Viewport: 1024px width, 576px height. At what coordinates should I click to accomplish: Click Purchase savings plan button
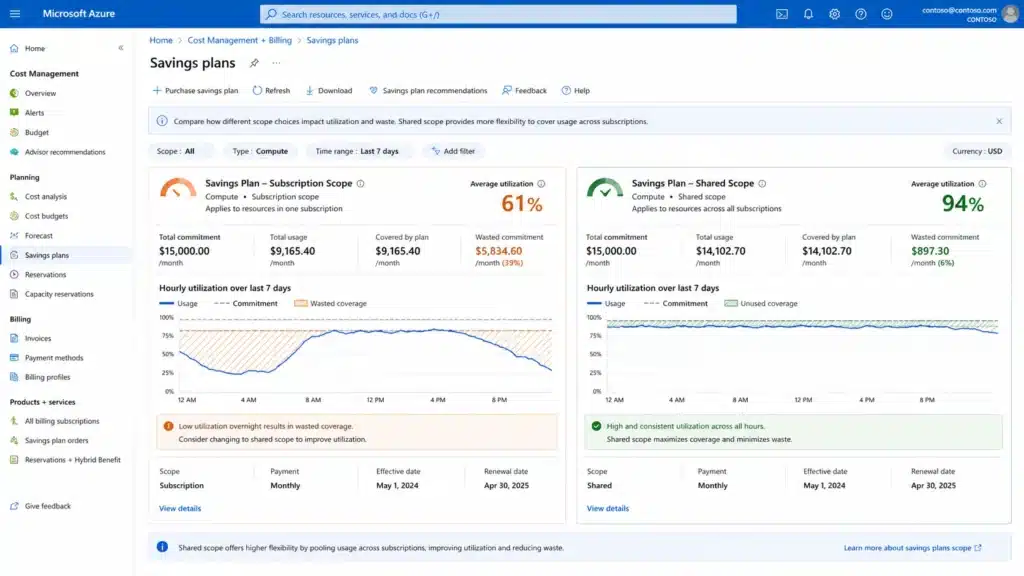[x=195, y=91]
